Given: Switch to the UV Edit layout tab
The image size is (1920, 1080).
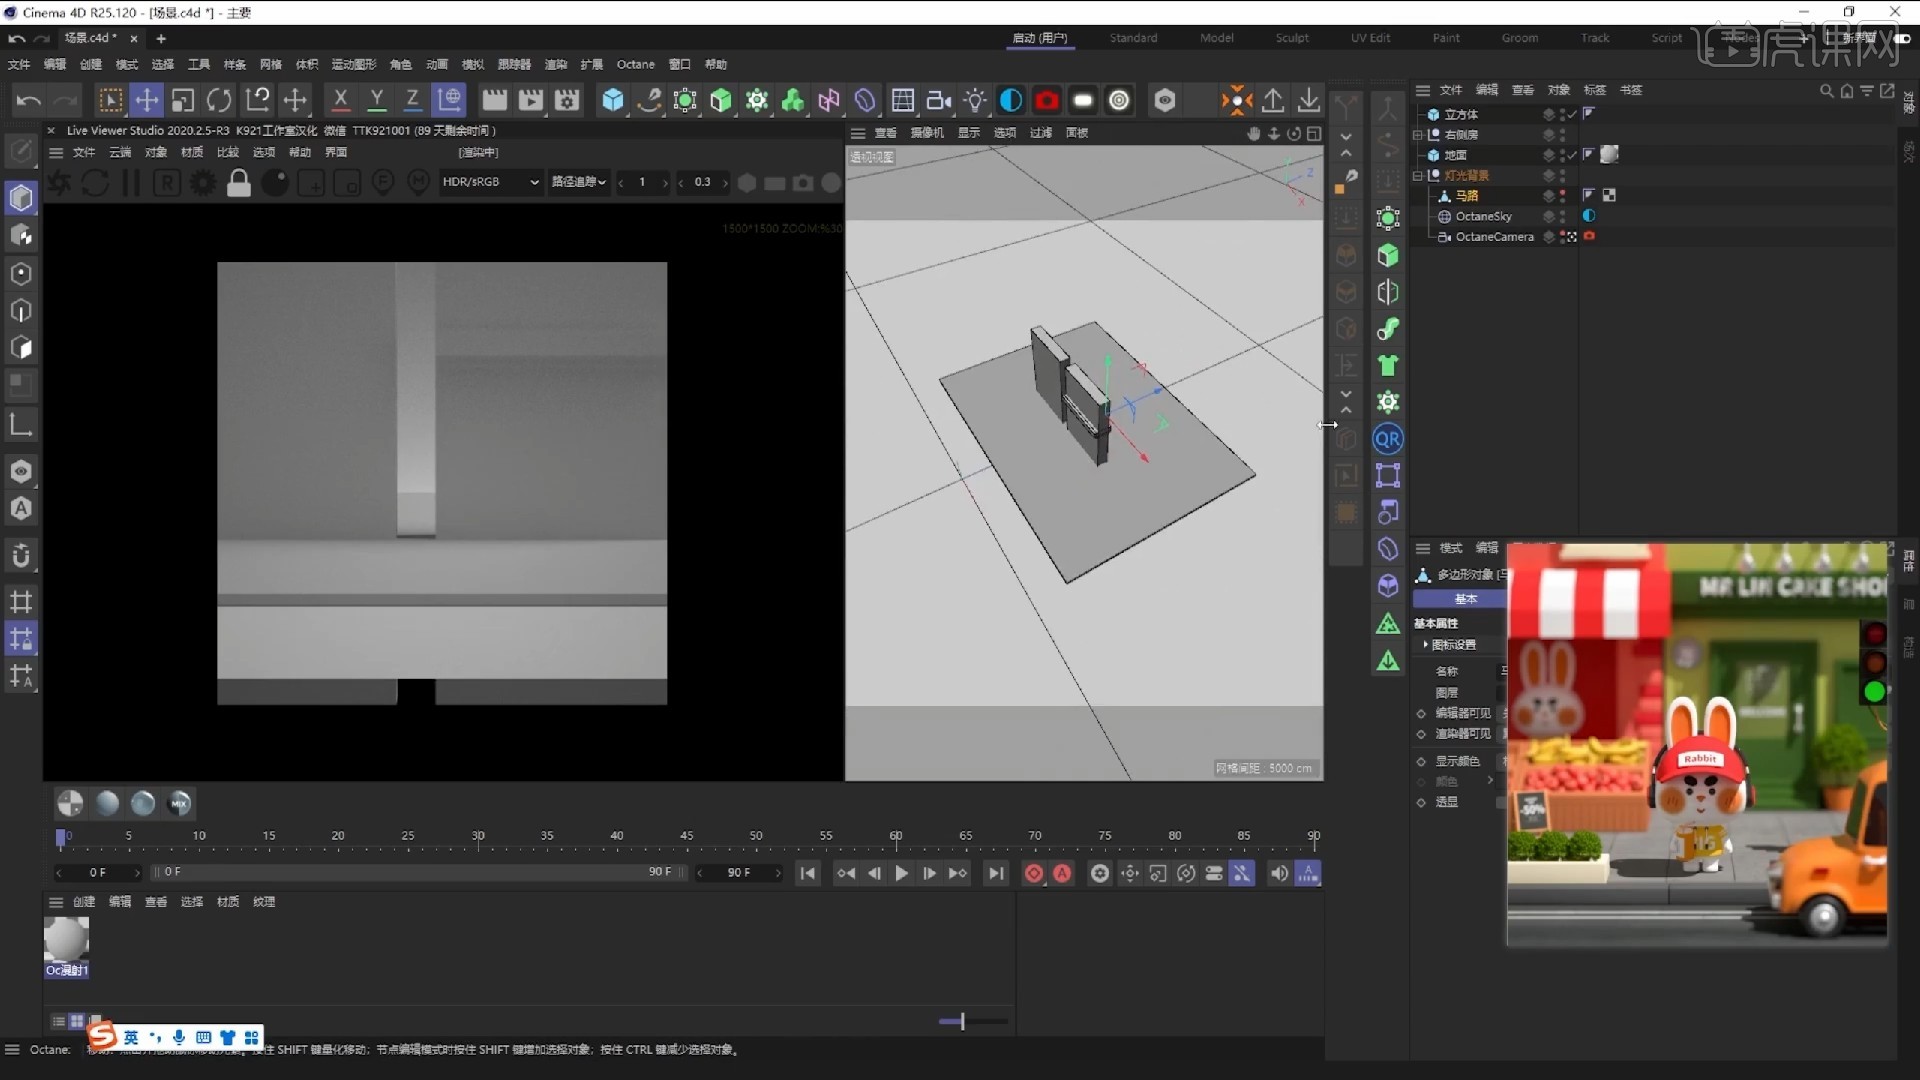Looking at the screenshot, I should [x=1370, y=37].
